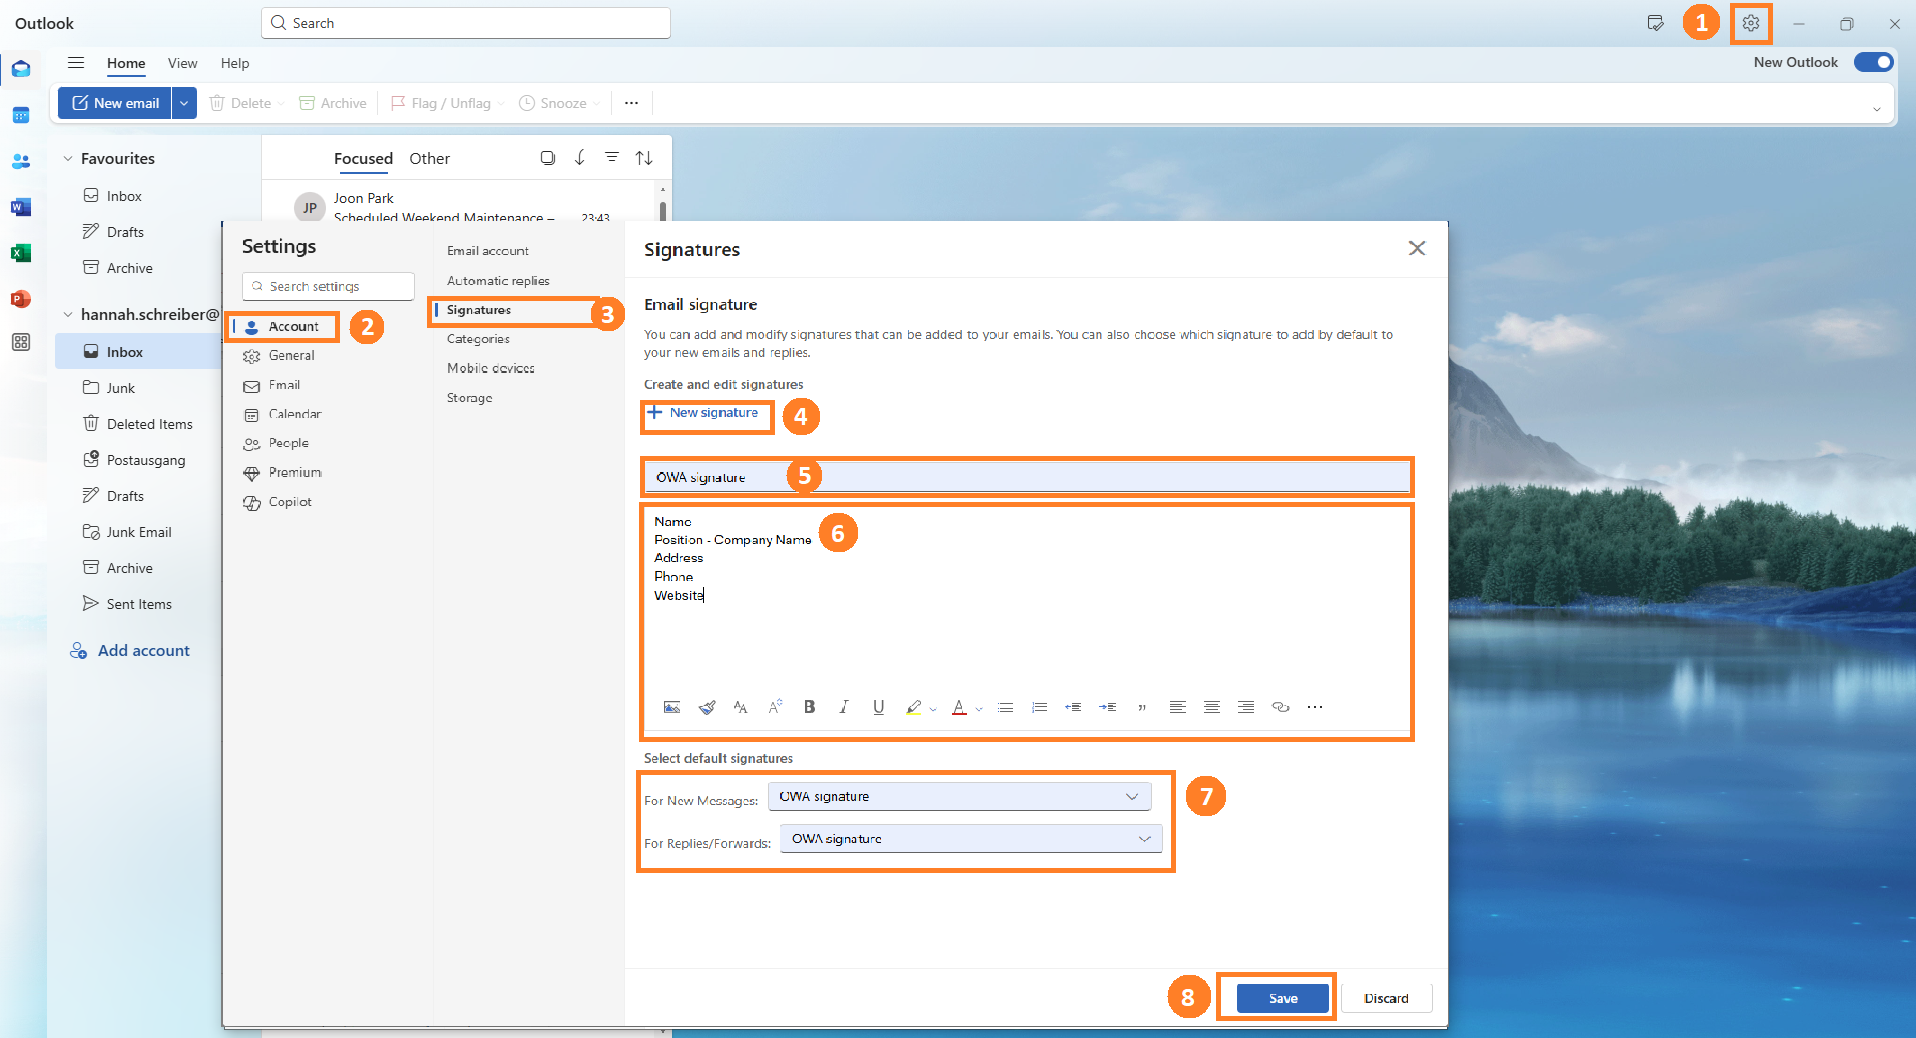Viewport: 1916px width, 1038px height.
Task: Open the People app in sidebar
Action: [x=21, y=161]
